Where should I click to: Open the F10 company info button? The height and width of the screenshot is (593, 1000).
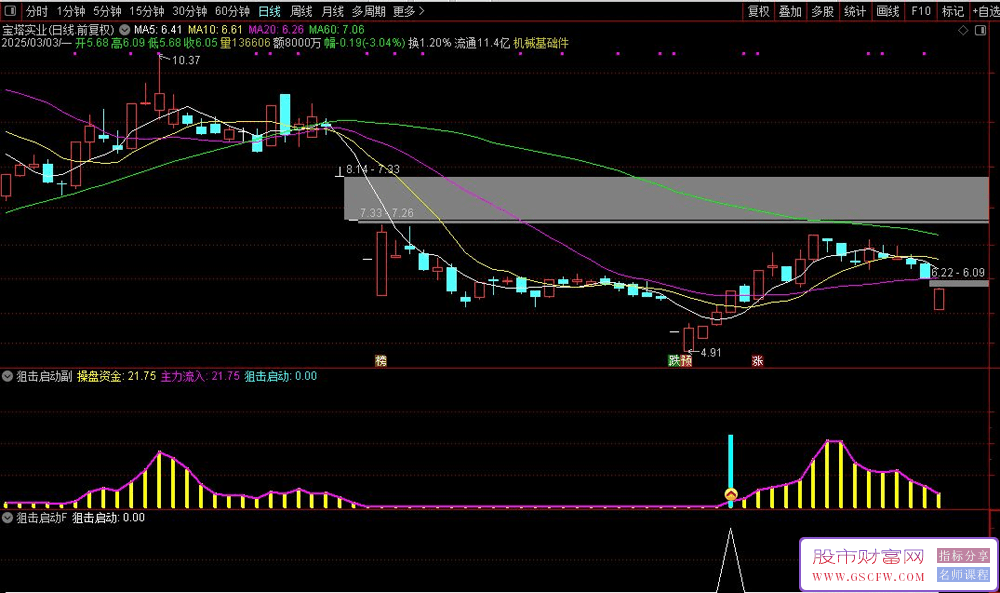[x=921, y=11]
